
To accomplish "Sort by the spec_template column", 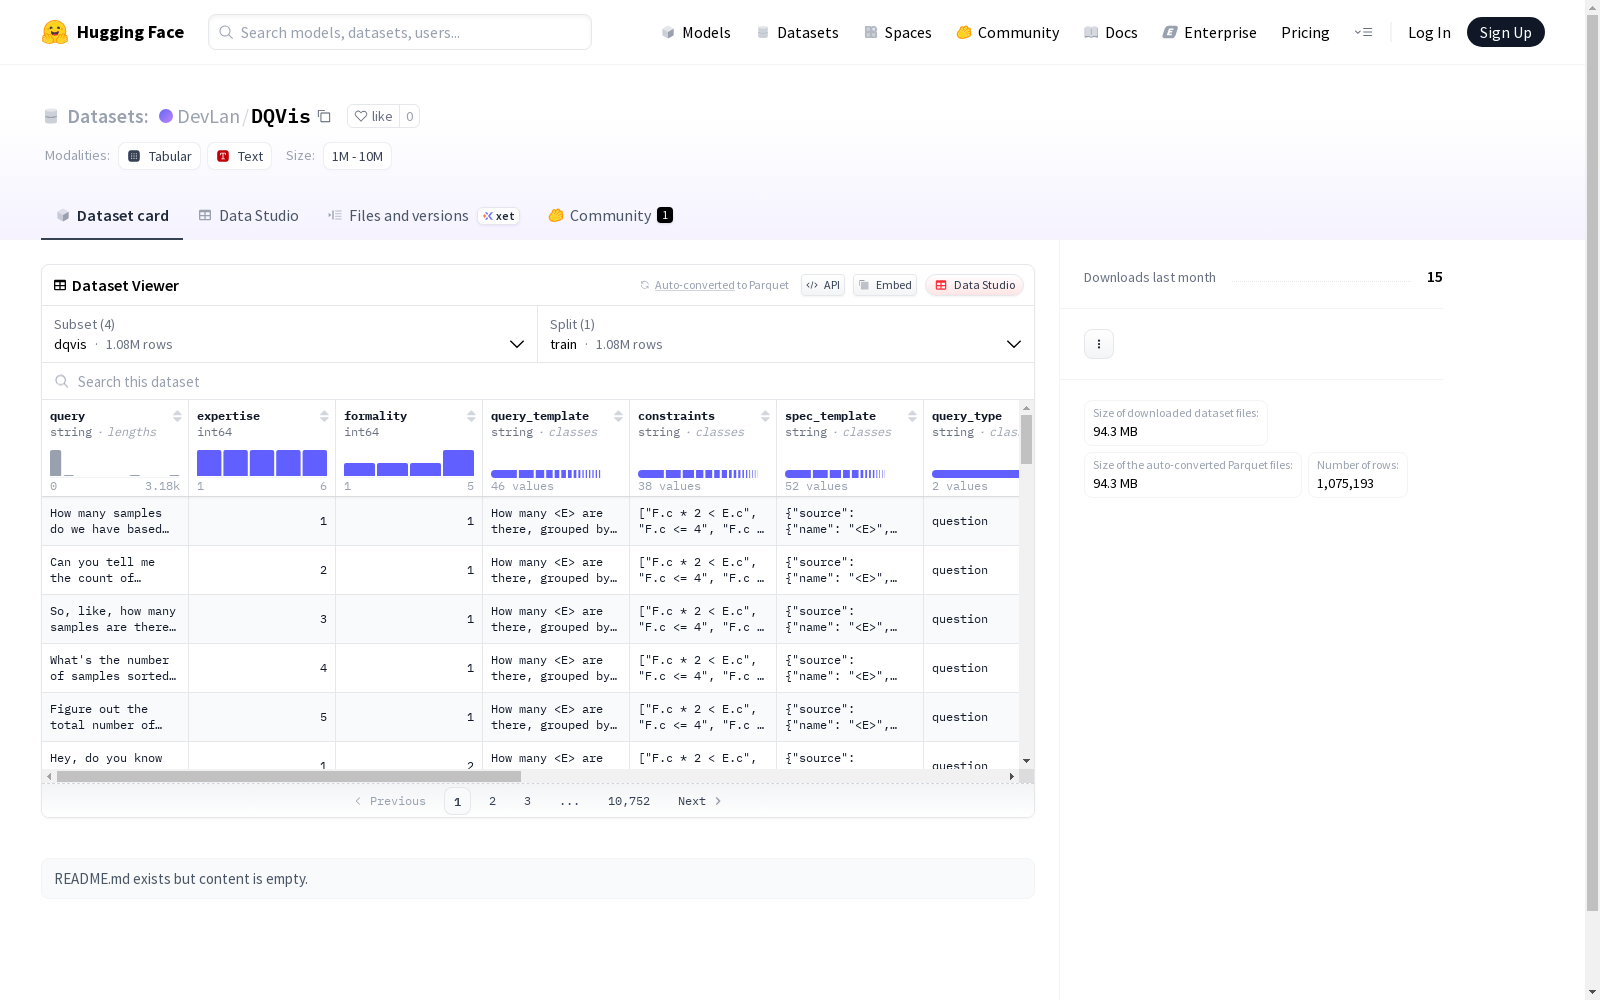I will (912, 416).
